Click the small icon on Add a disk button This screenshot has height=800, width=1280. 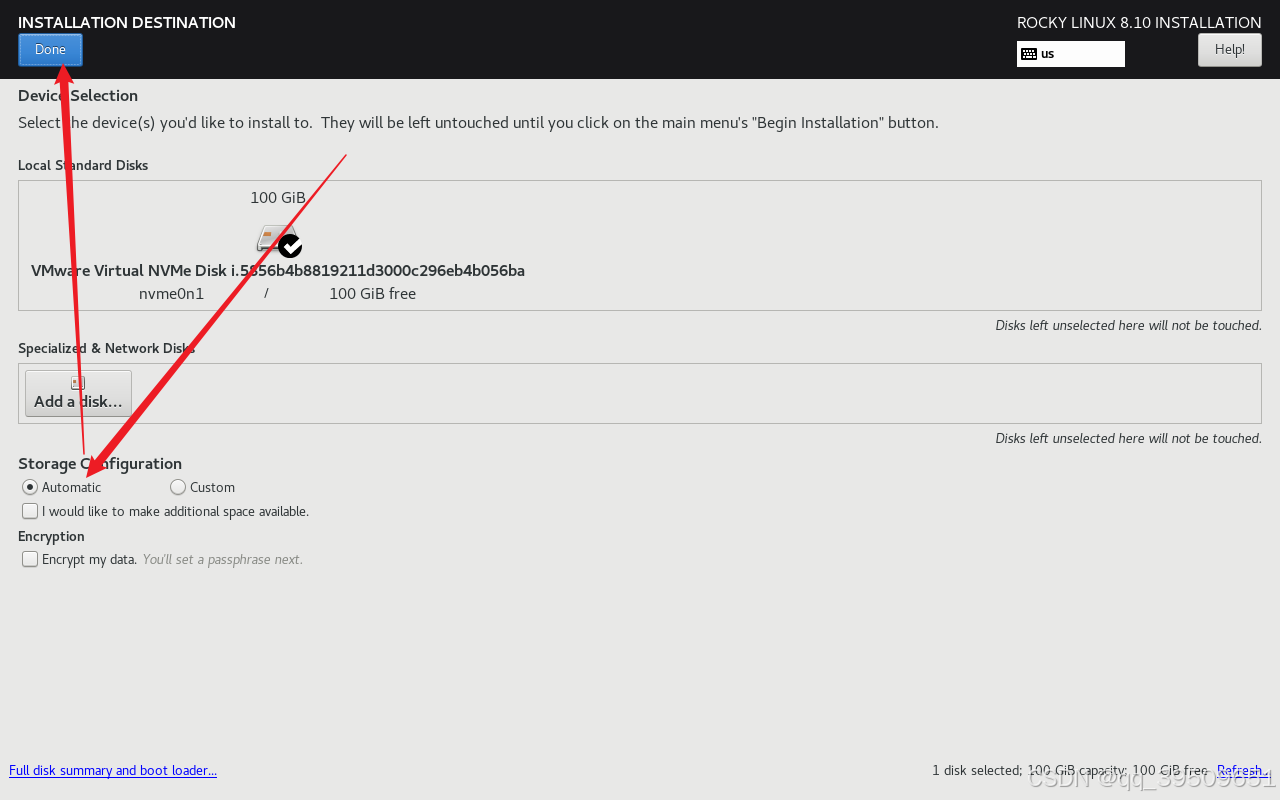click(78, 383)
